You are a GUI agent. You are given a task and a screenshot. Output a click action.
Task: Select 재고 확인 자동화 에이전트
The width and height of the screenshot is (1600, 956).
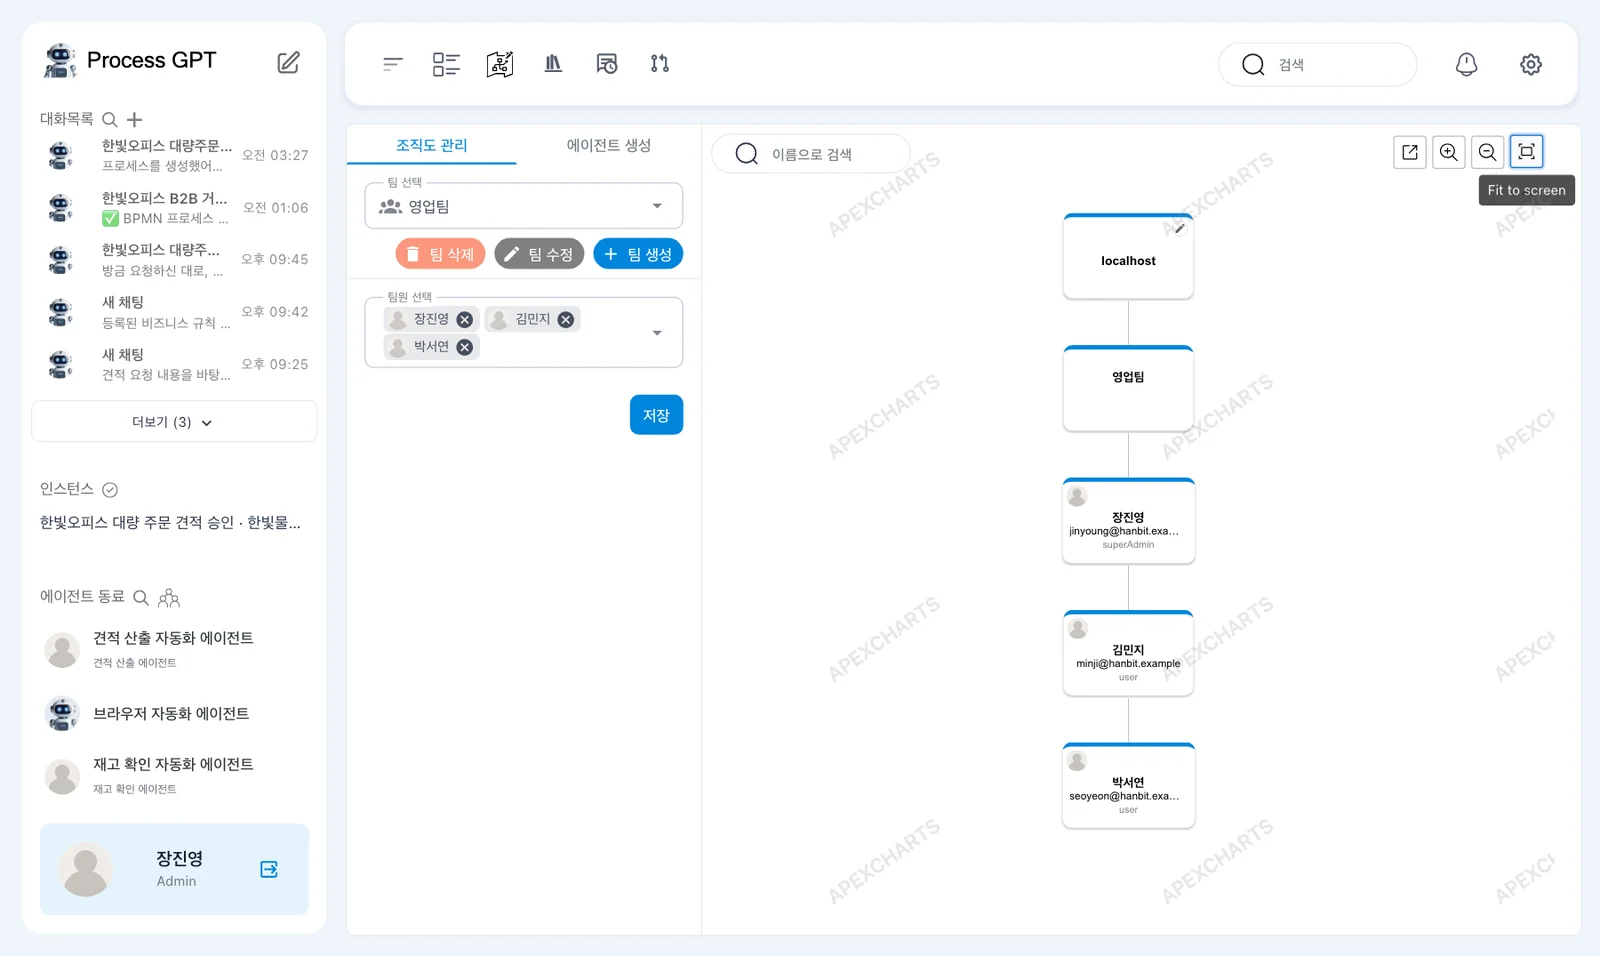click(x=174, y=775)
